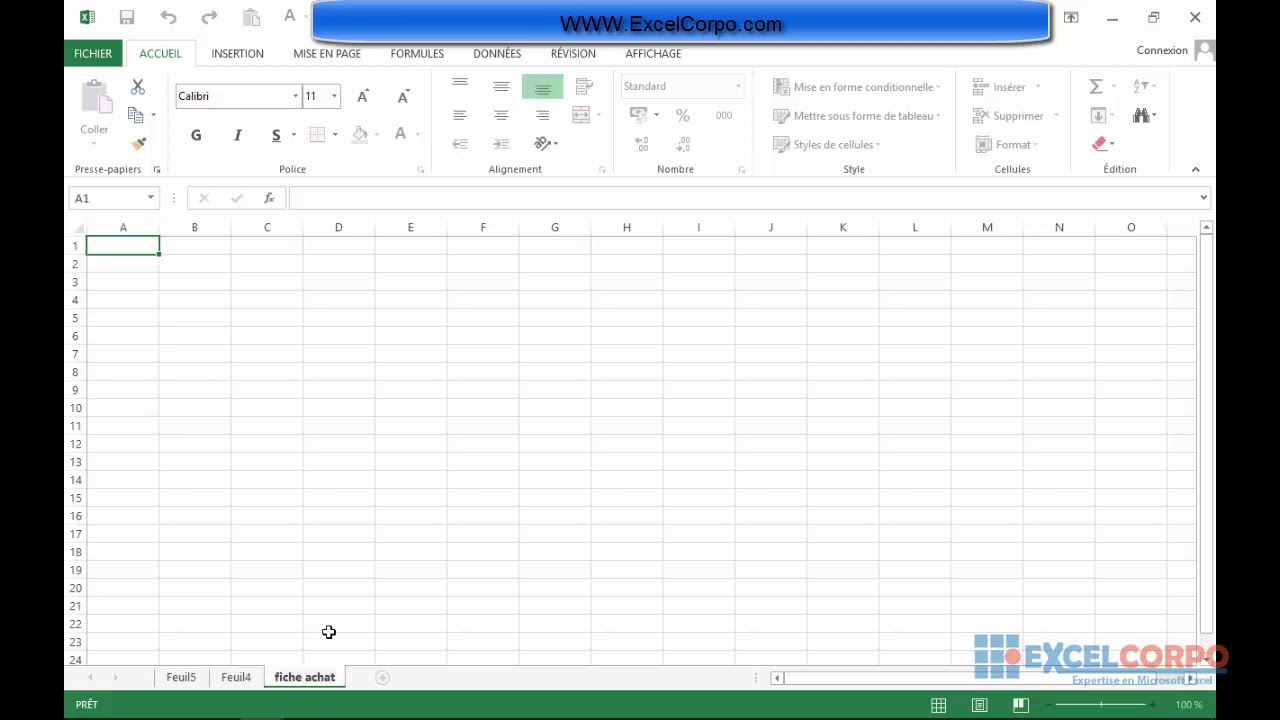Center text horizontally

[501, 115]
